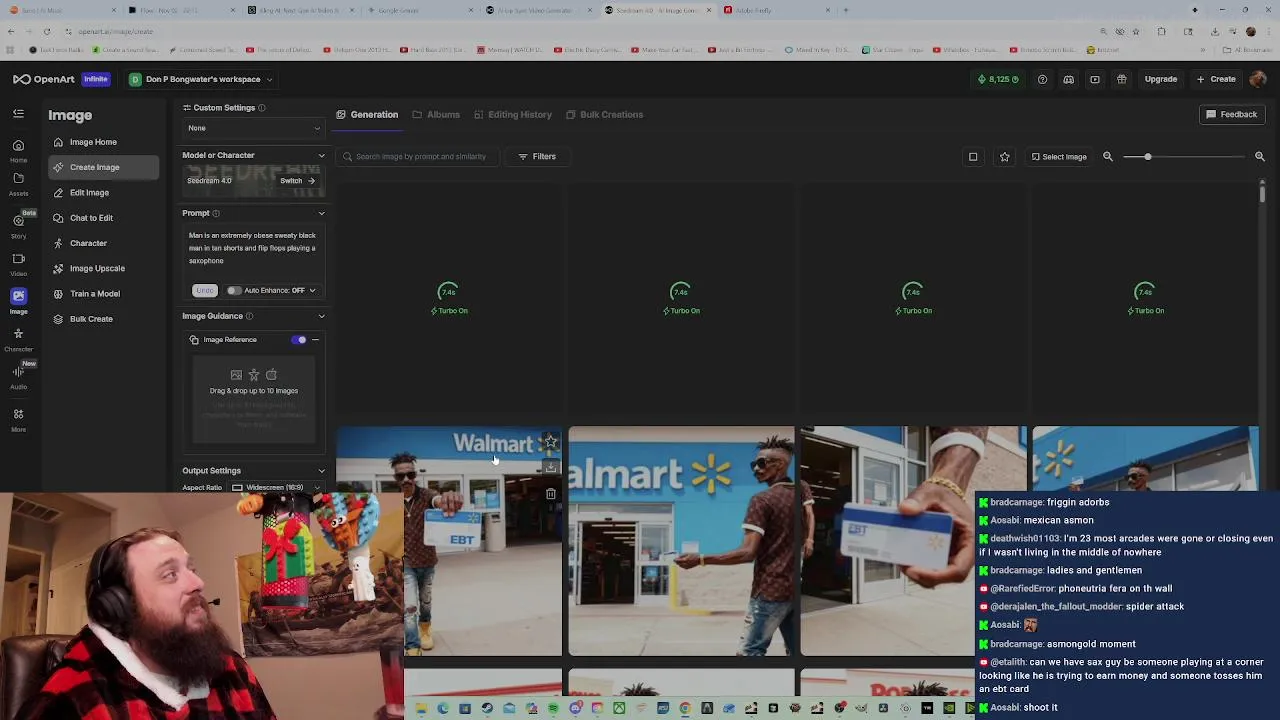Screen dimensions: 1280x720
Task: Click the credits balance 8,125
Action: point(1000,79)
